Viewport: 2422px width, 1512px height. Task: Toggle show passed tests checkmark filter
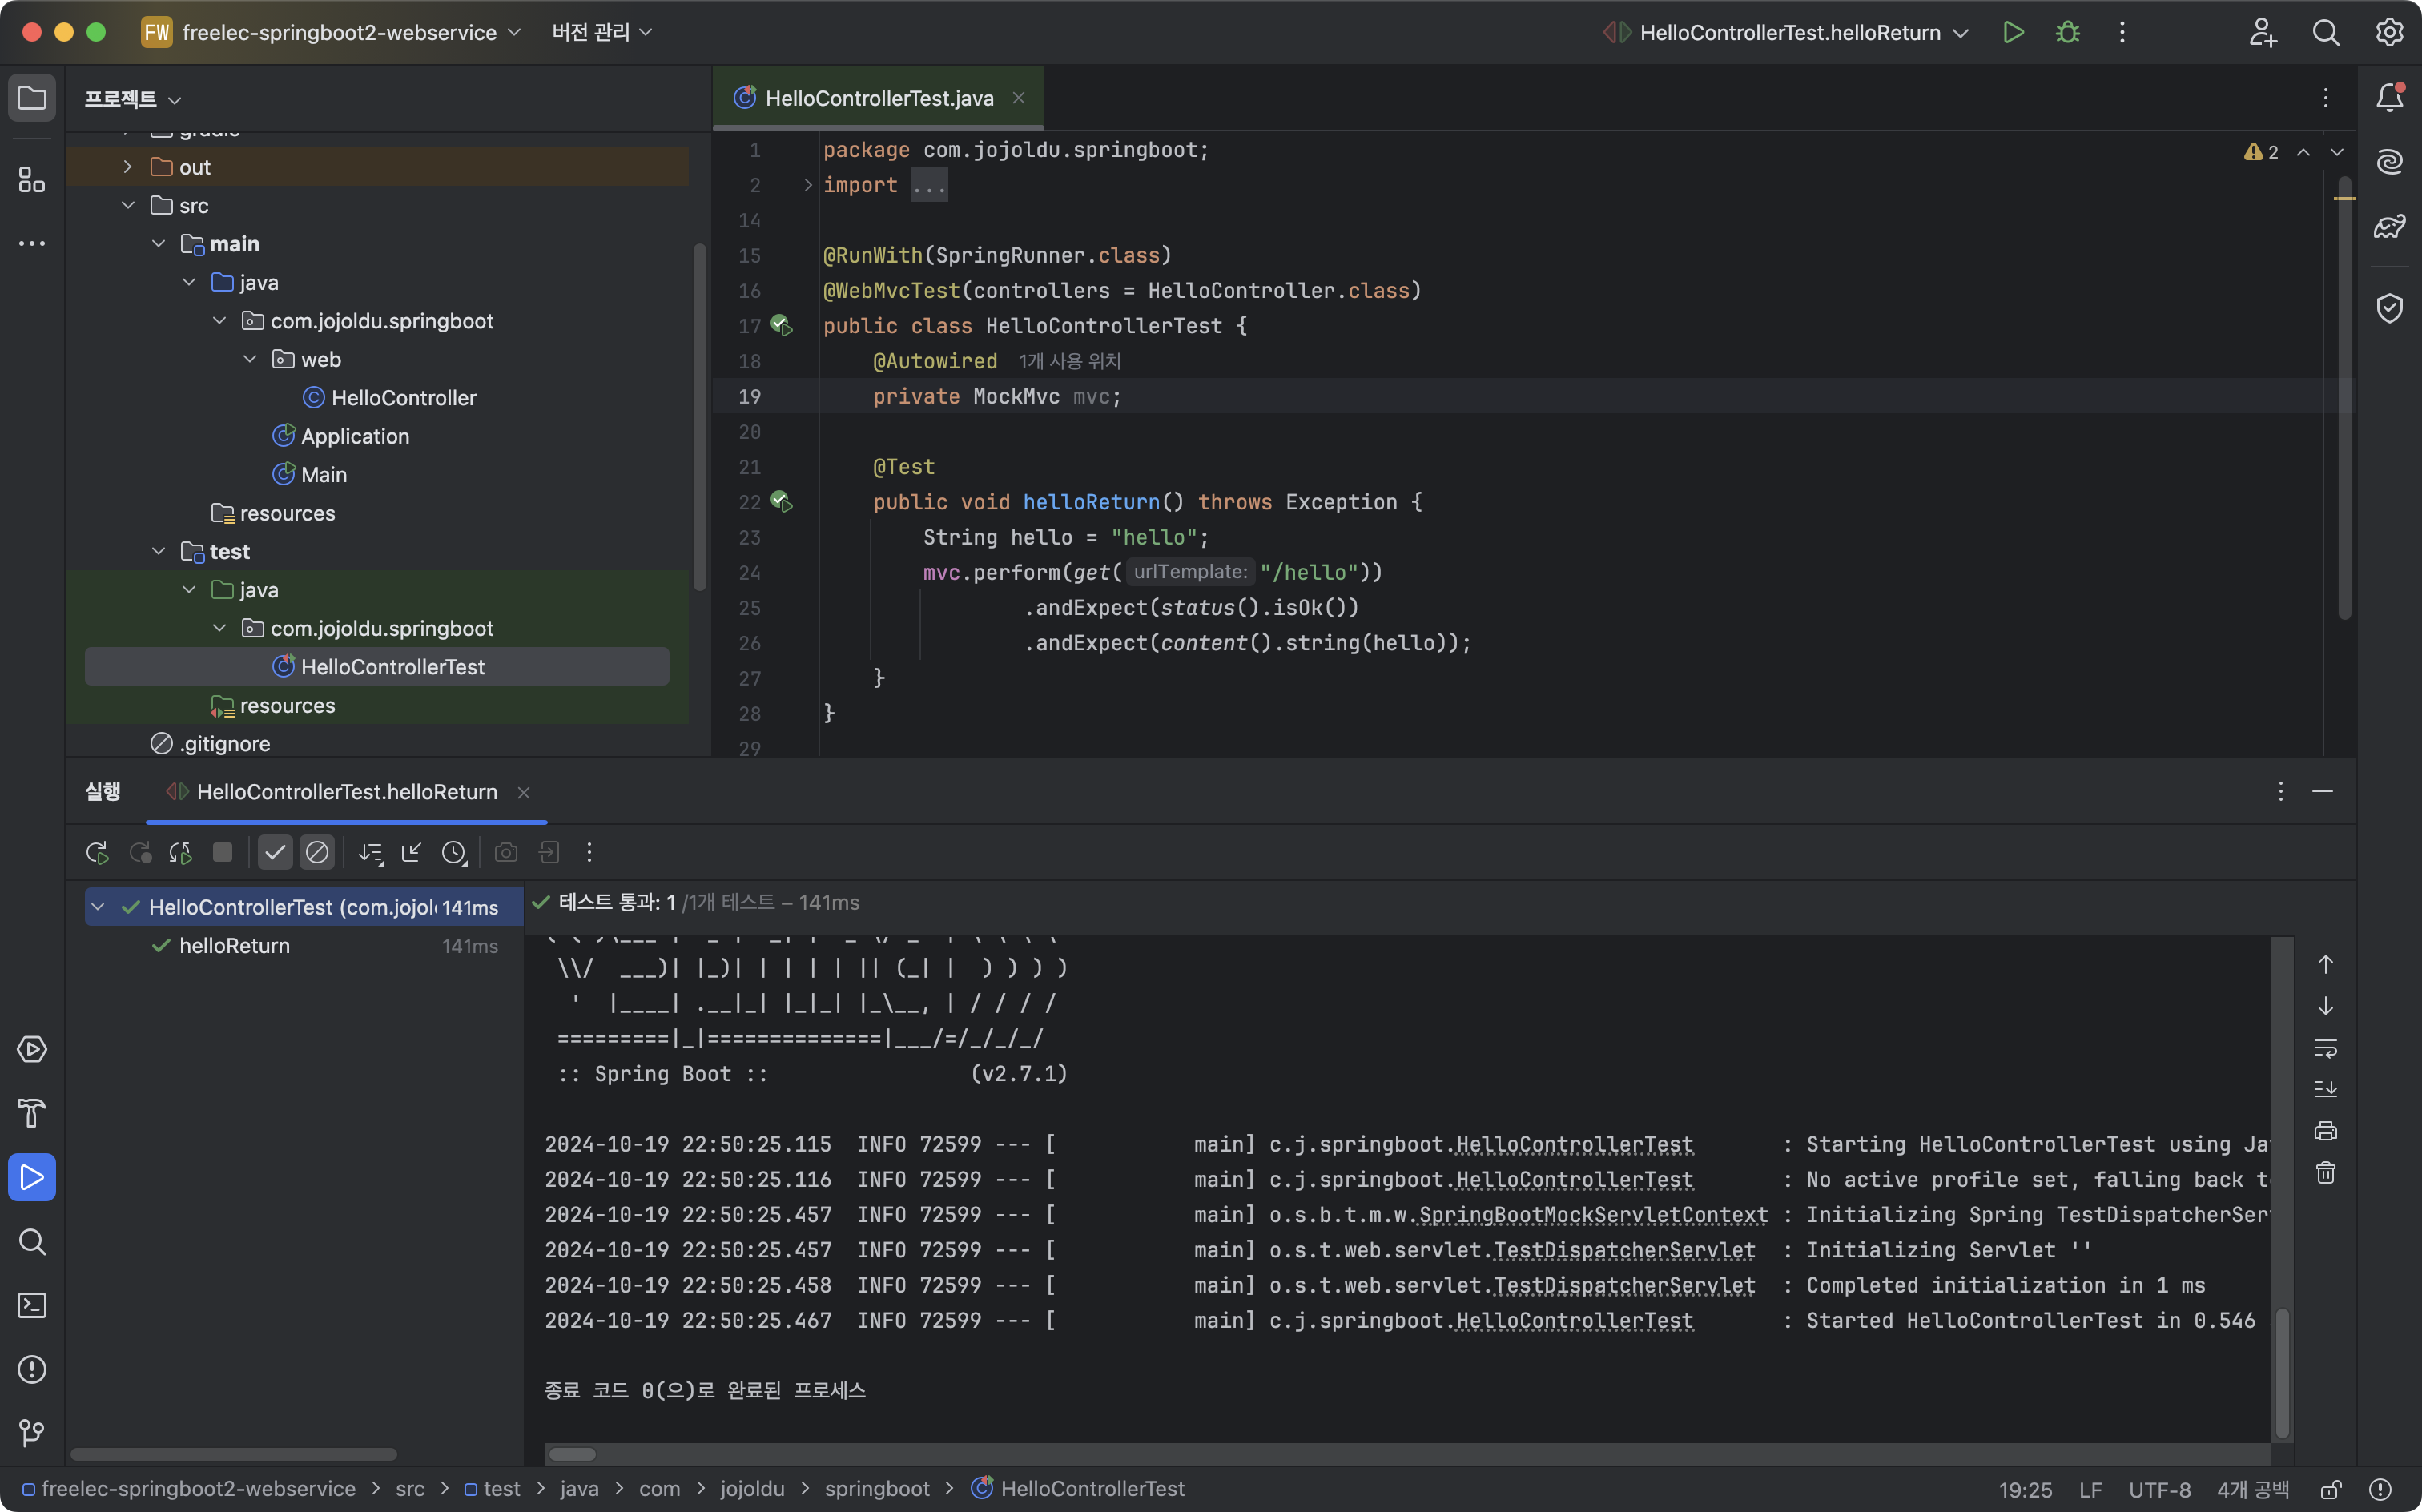click(275, 852)
